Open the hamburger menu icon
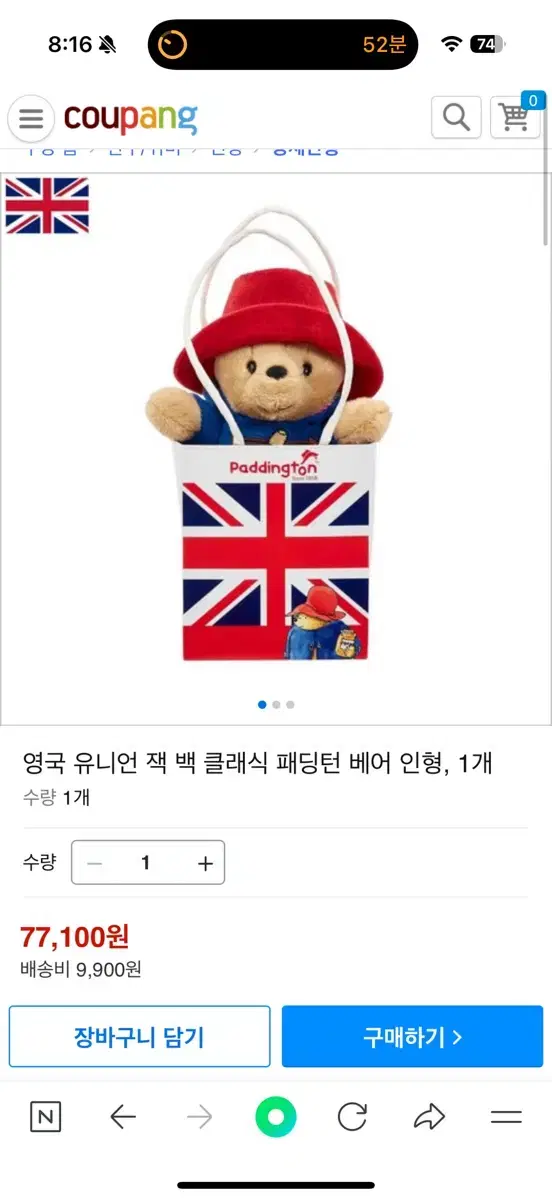 31,119
